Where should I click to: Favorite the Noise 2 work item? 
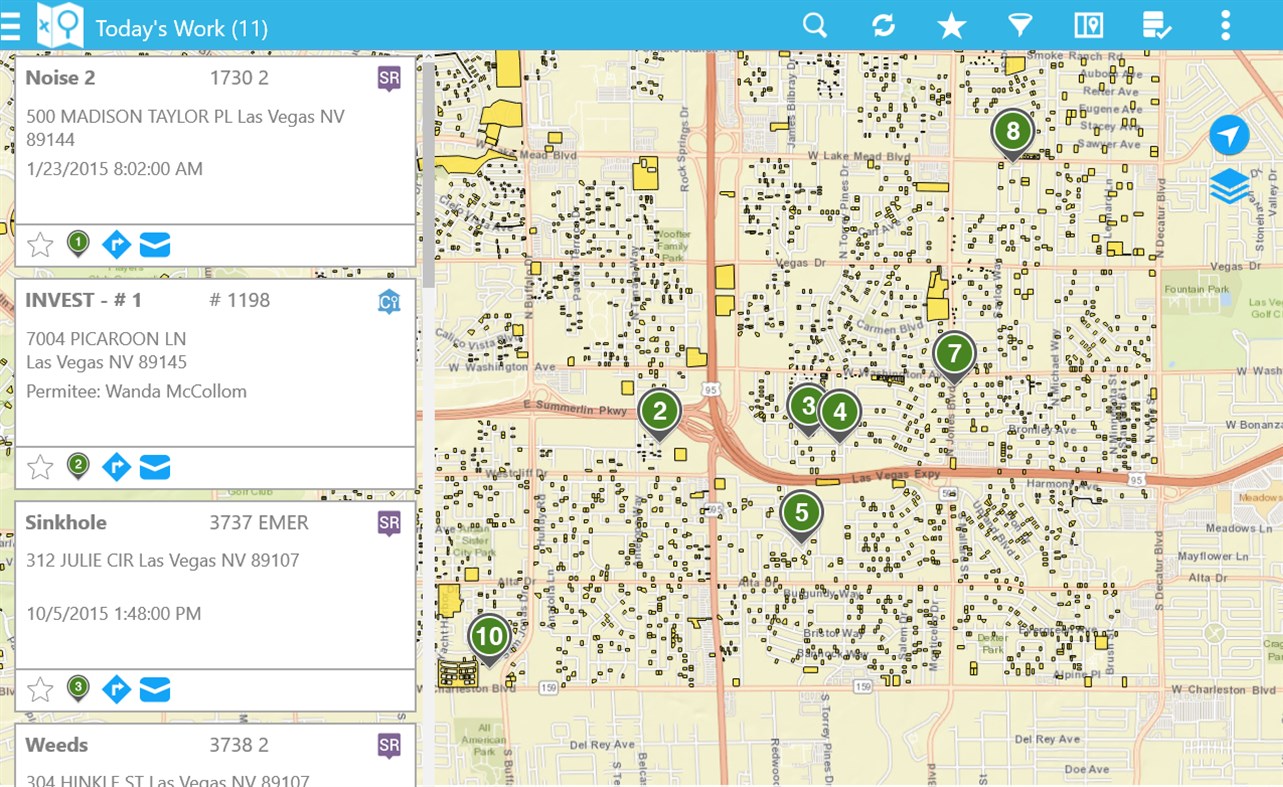[40, 245]
